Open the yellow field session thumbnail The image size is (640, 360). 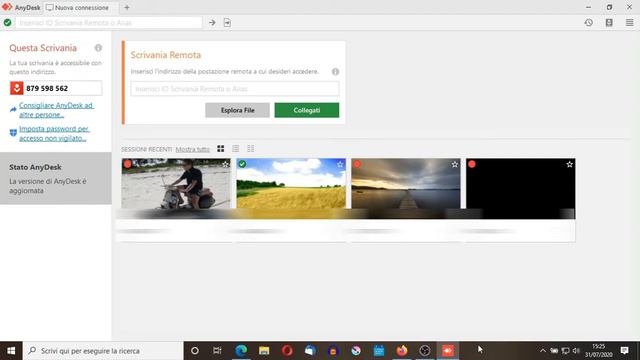coord(291,189)
